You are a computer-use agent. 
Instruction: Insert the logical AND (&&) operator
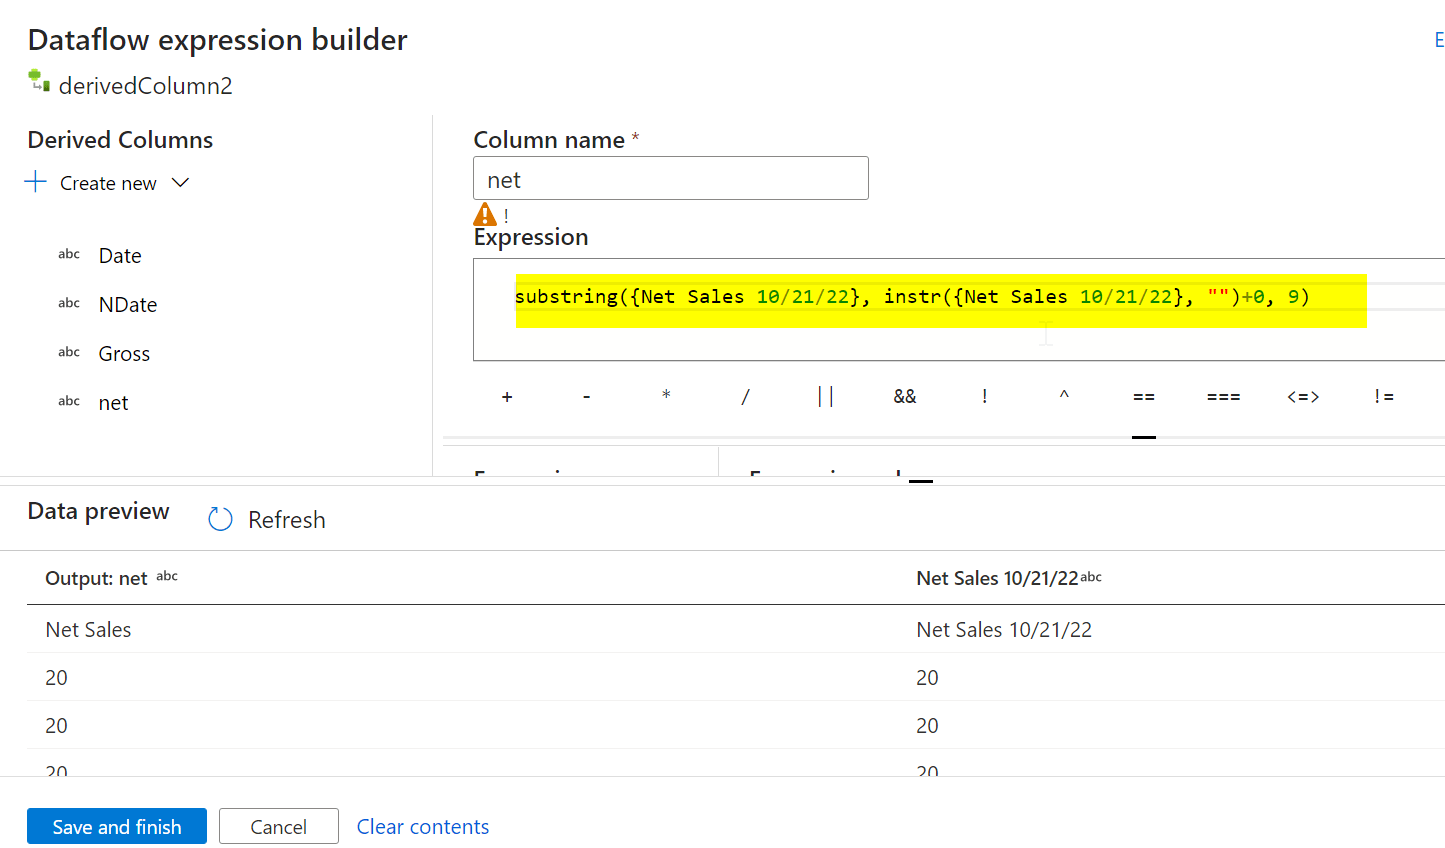905,397
